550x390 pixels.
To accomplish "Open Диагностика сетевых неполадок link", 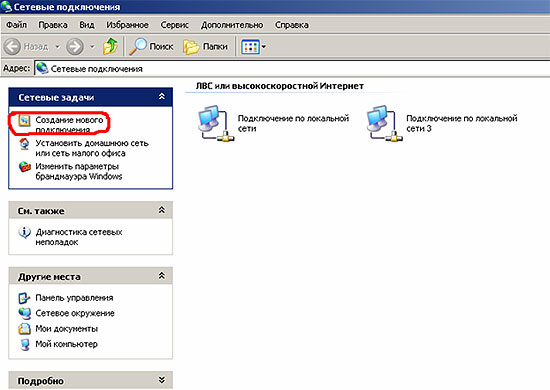I will (79, 237).
